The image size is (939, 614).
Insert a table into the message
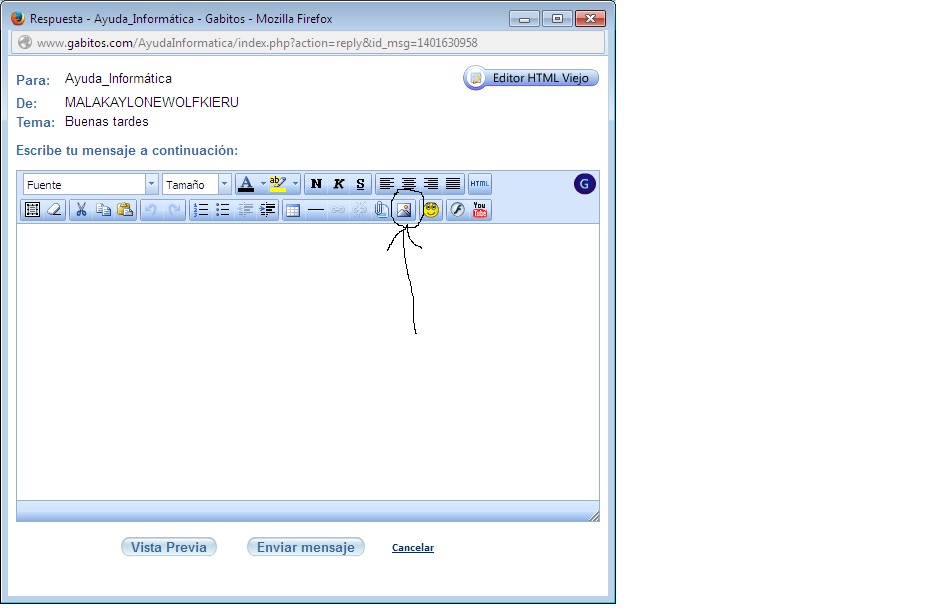click(293, 210)
